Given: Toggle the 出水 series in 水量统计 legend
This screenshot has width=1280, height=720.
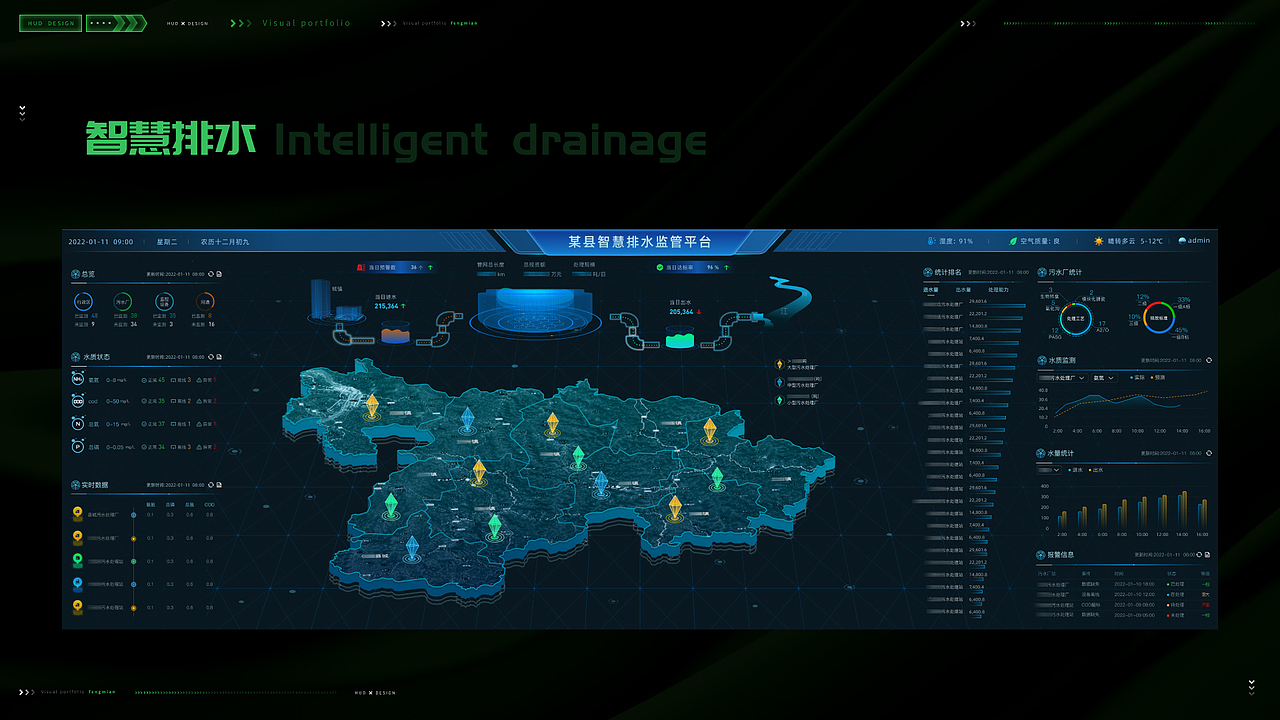Looking at the screenshot, I should click(x=1096, y=469).
